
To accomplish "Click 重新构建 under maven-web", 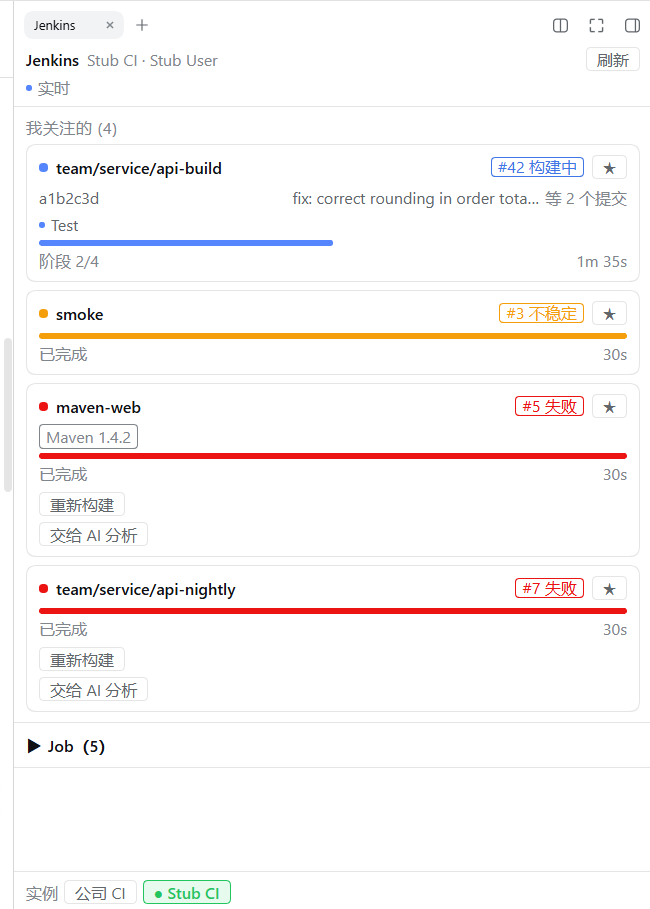I will point(82,505).
